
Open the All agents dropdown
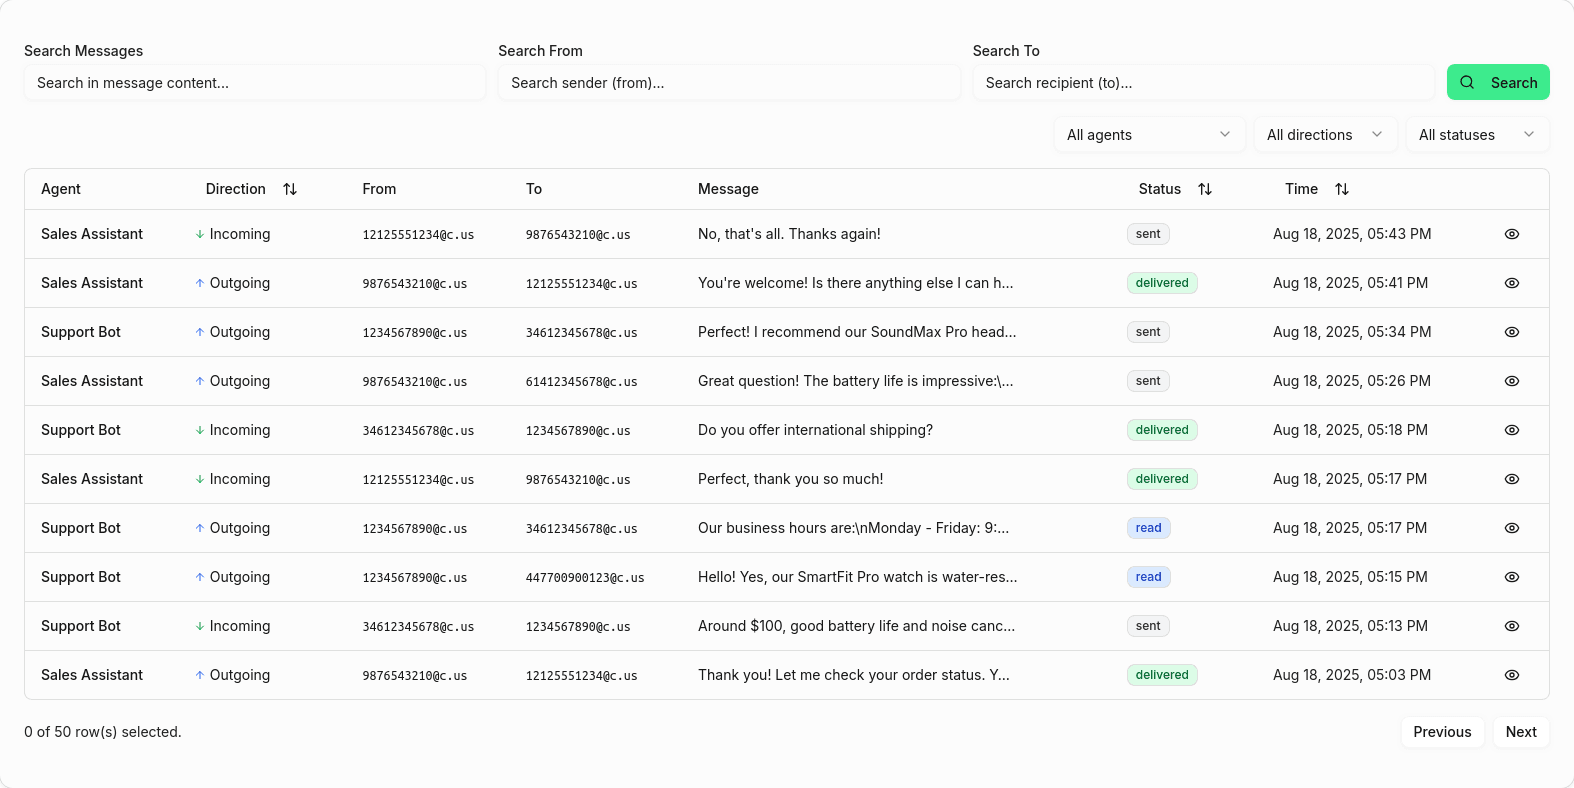point(1148,135)
